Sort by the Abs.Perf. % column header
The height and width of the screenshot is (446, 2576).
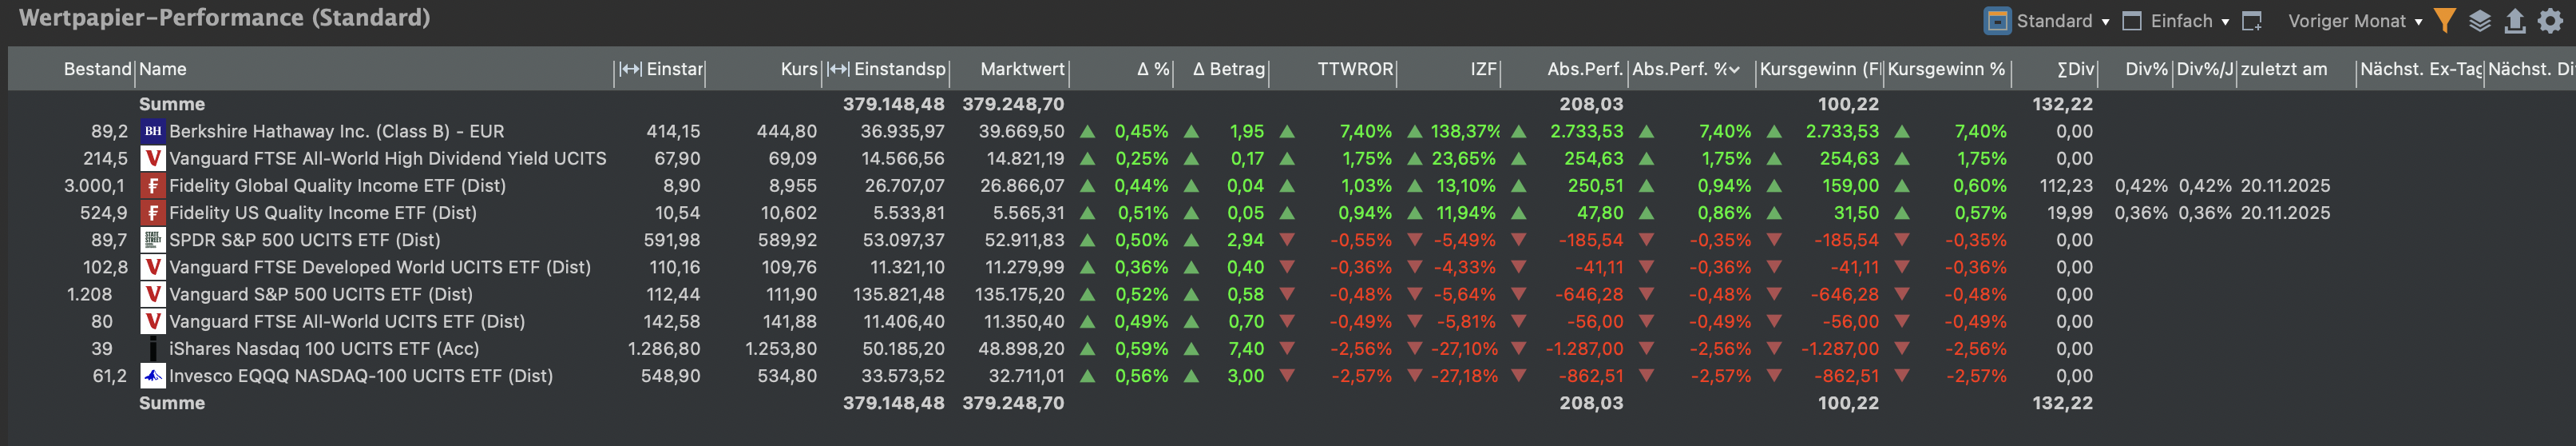(x=1684, y=69)
